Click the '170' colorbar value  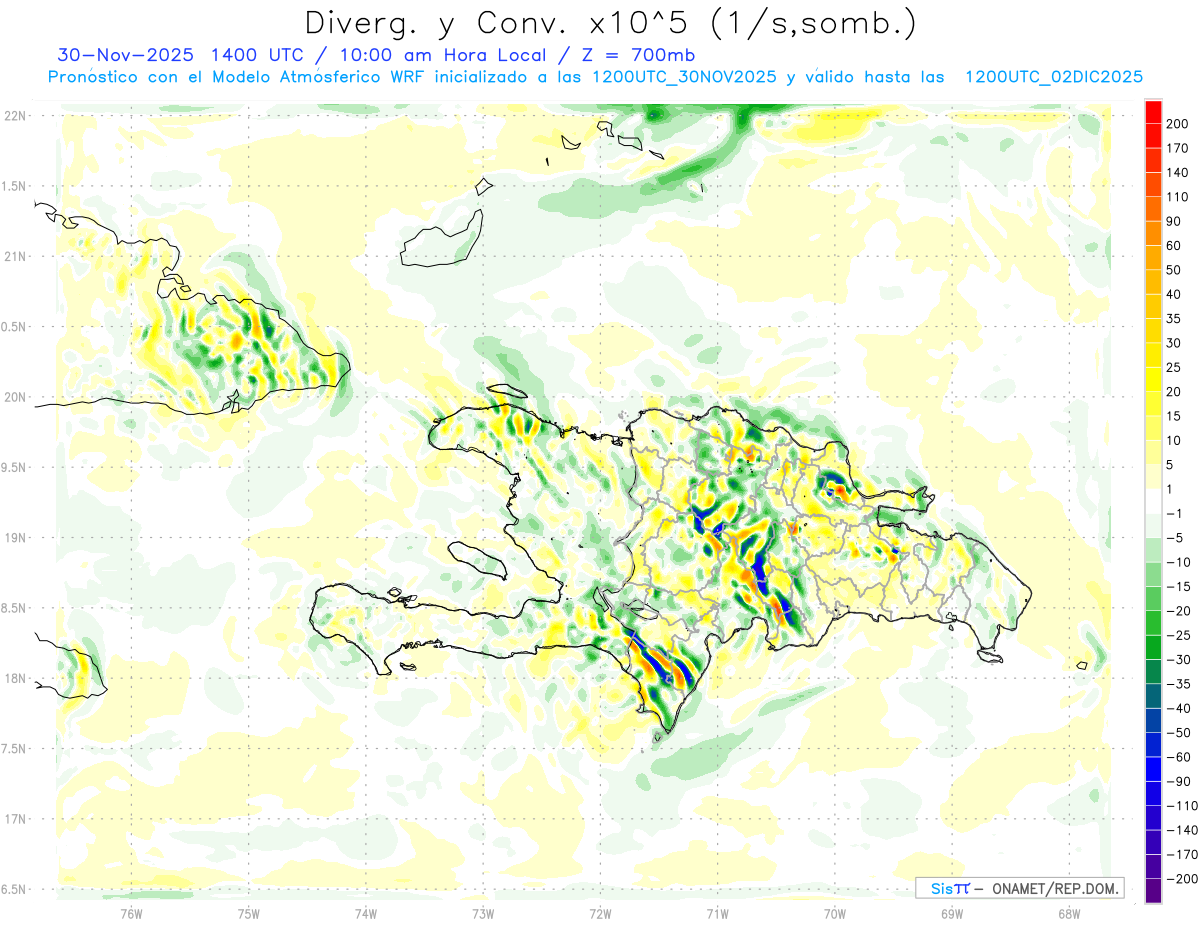point(1177,147)
